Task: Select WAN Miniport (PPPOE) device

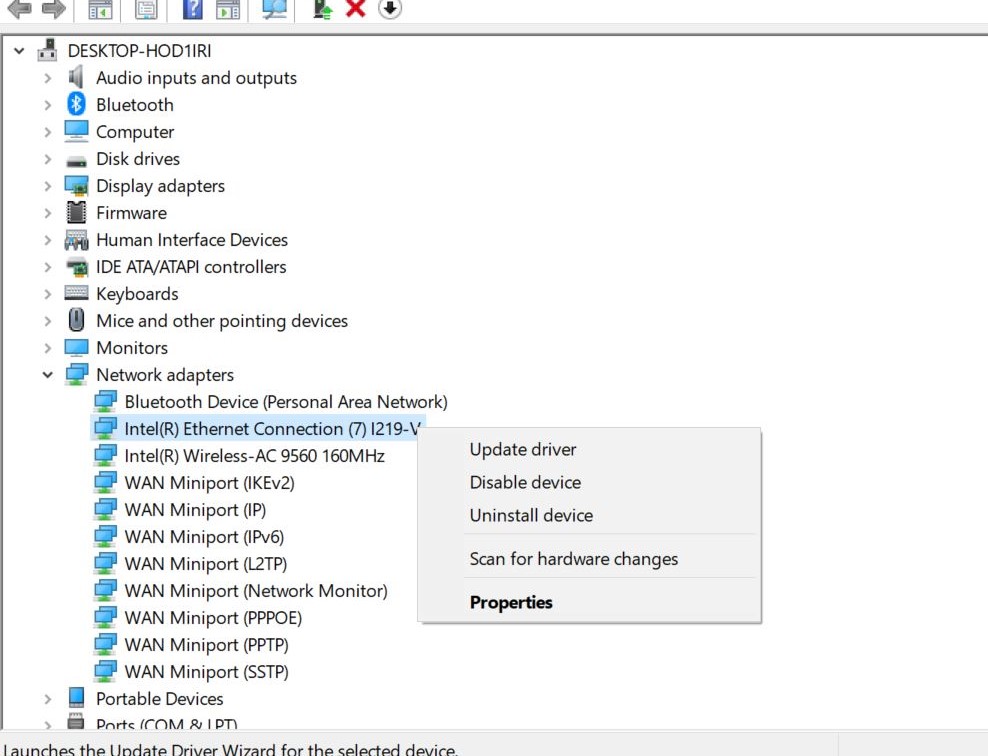Action: click(x=213, y=618)
